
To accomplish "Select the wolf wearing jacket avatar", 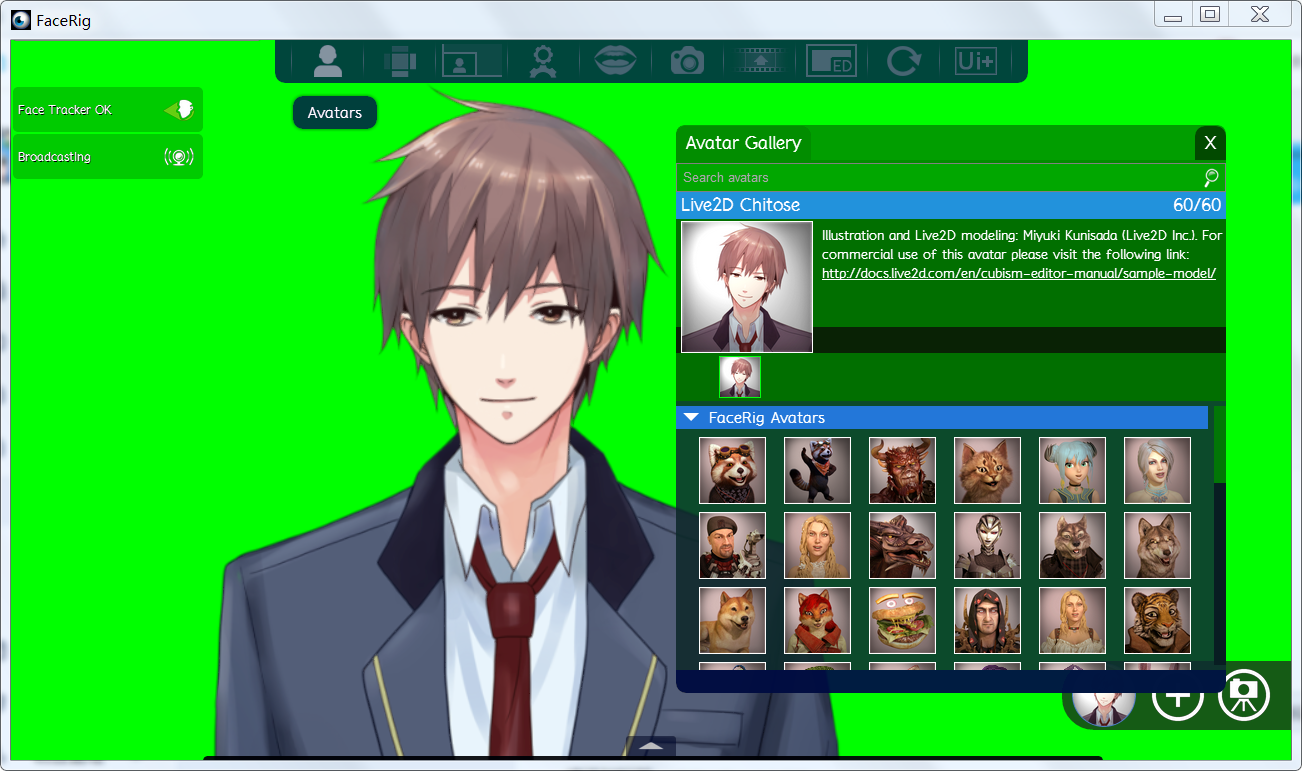I will [1072, 545].
